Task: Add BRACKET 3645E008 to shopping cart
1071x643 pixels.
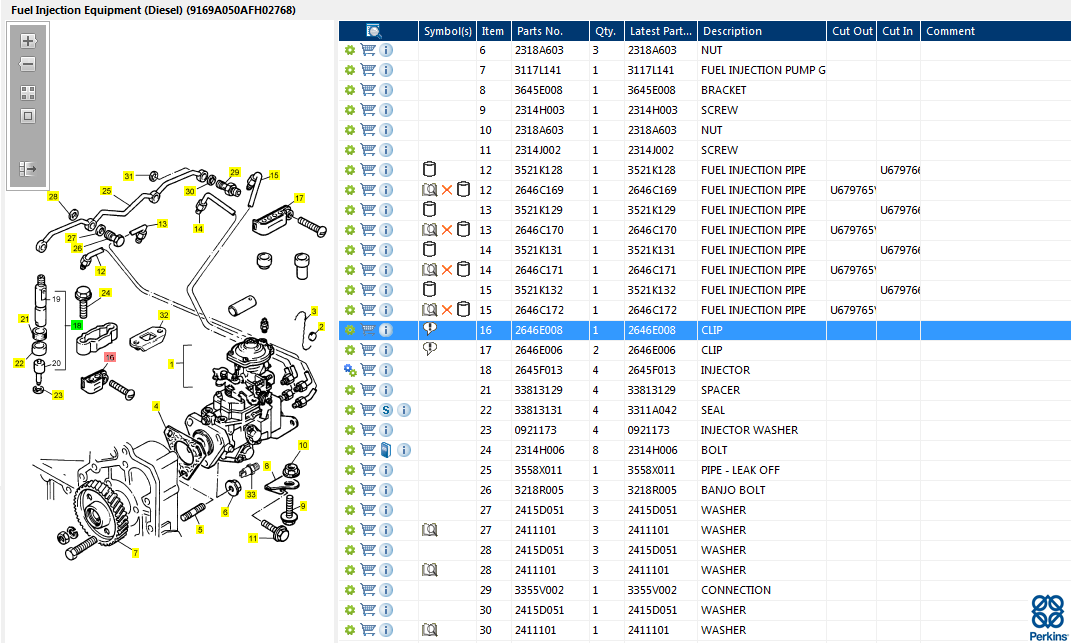Action: pos(368,90)
